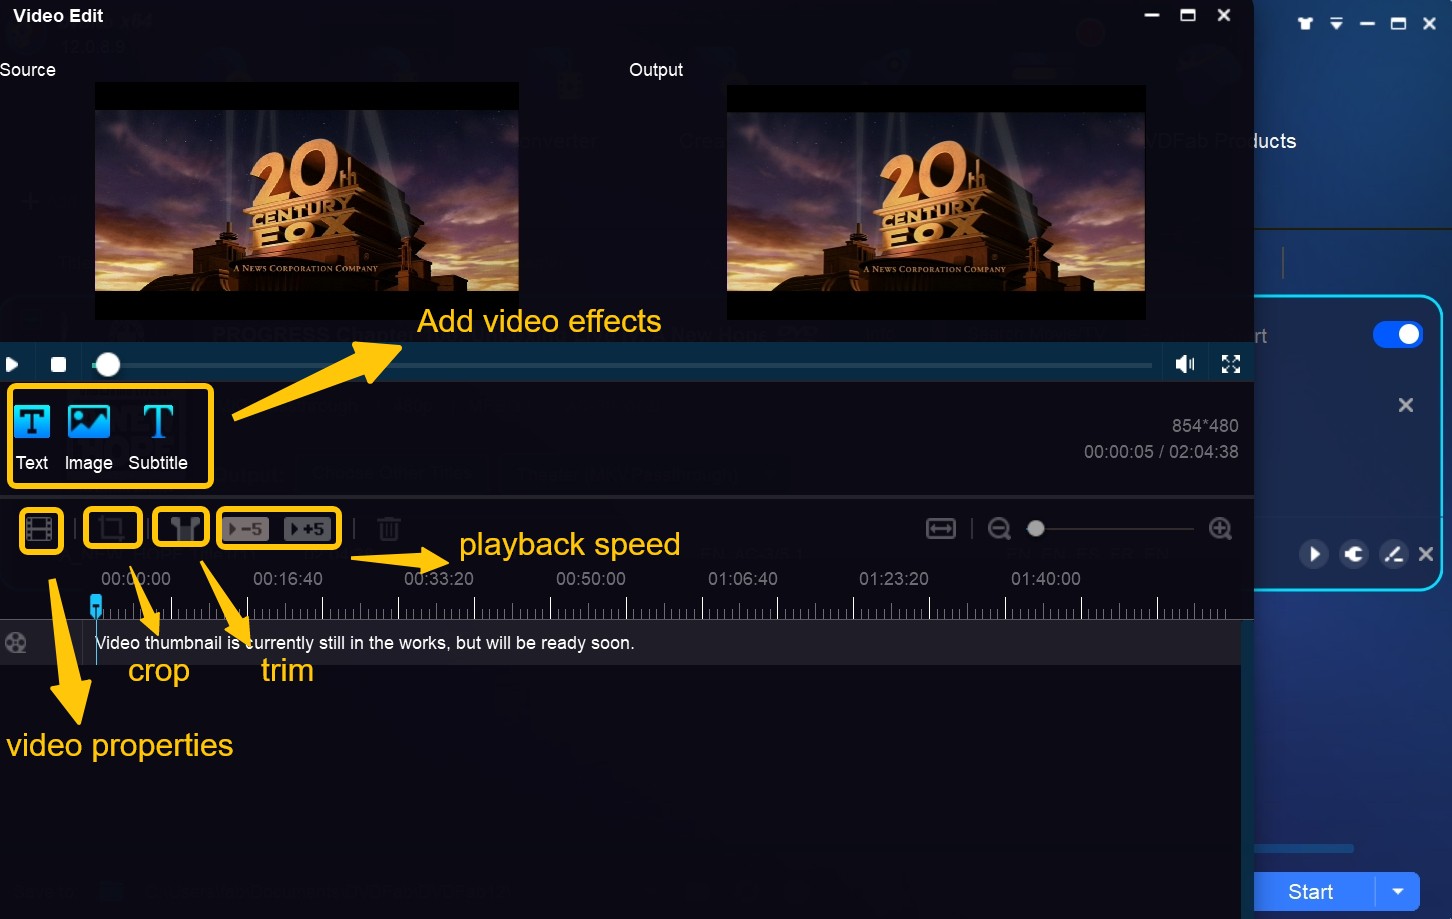Screen dimensions: 1452x919
Task: Click timeline ruler at 00:50:00
Action: click(x=590, y=579)
